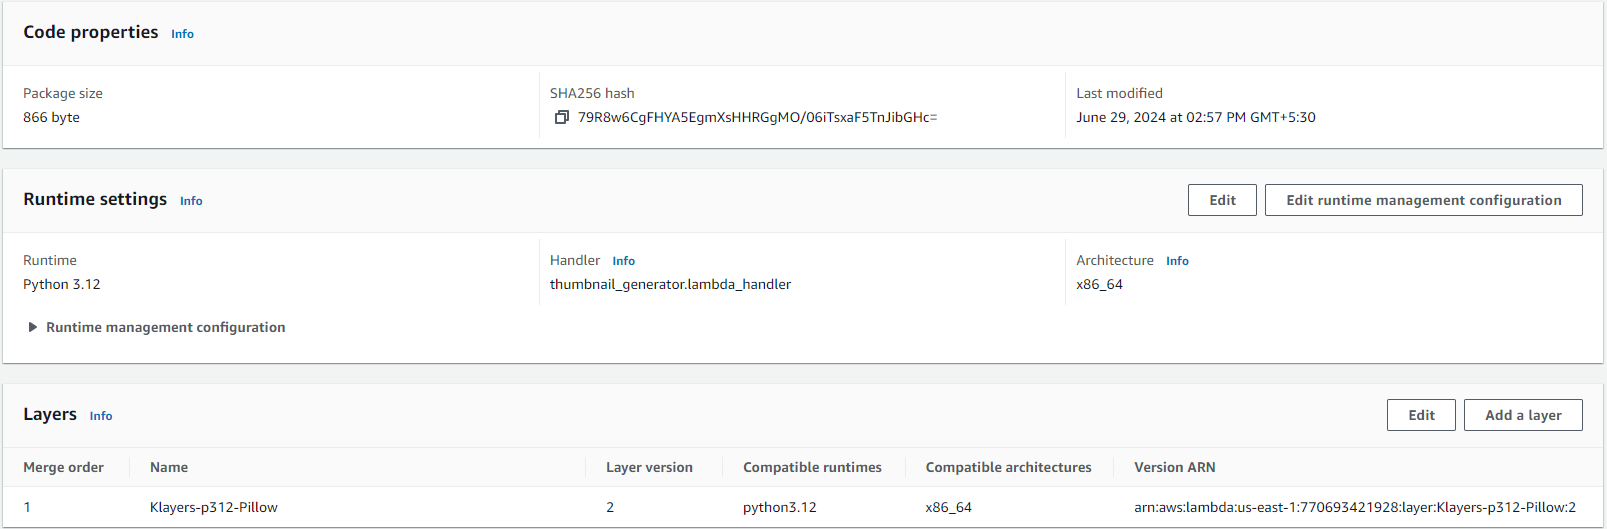This screenshot has width=1607, height=529.
Task: Copy the SHA256 hash value
Action: click(x=562, y=118)
